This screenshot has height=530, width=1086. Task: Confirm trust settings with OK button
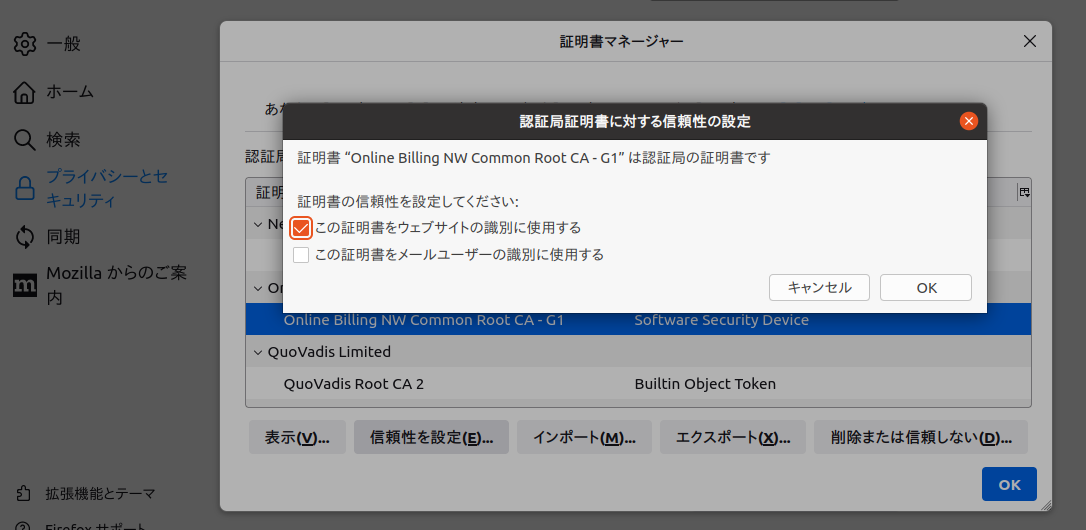(x=926, y=288)
